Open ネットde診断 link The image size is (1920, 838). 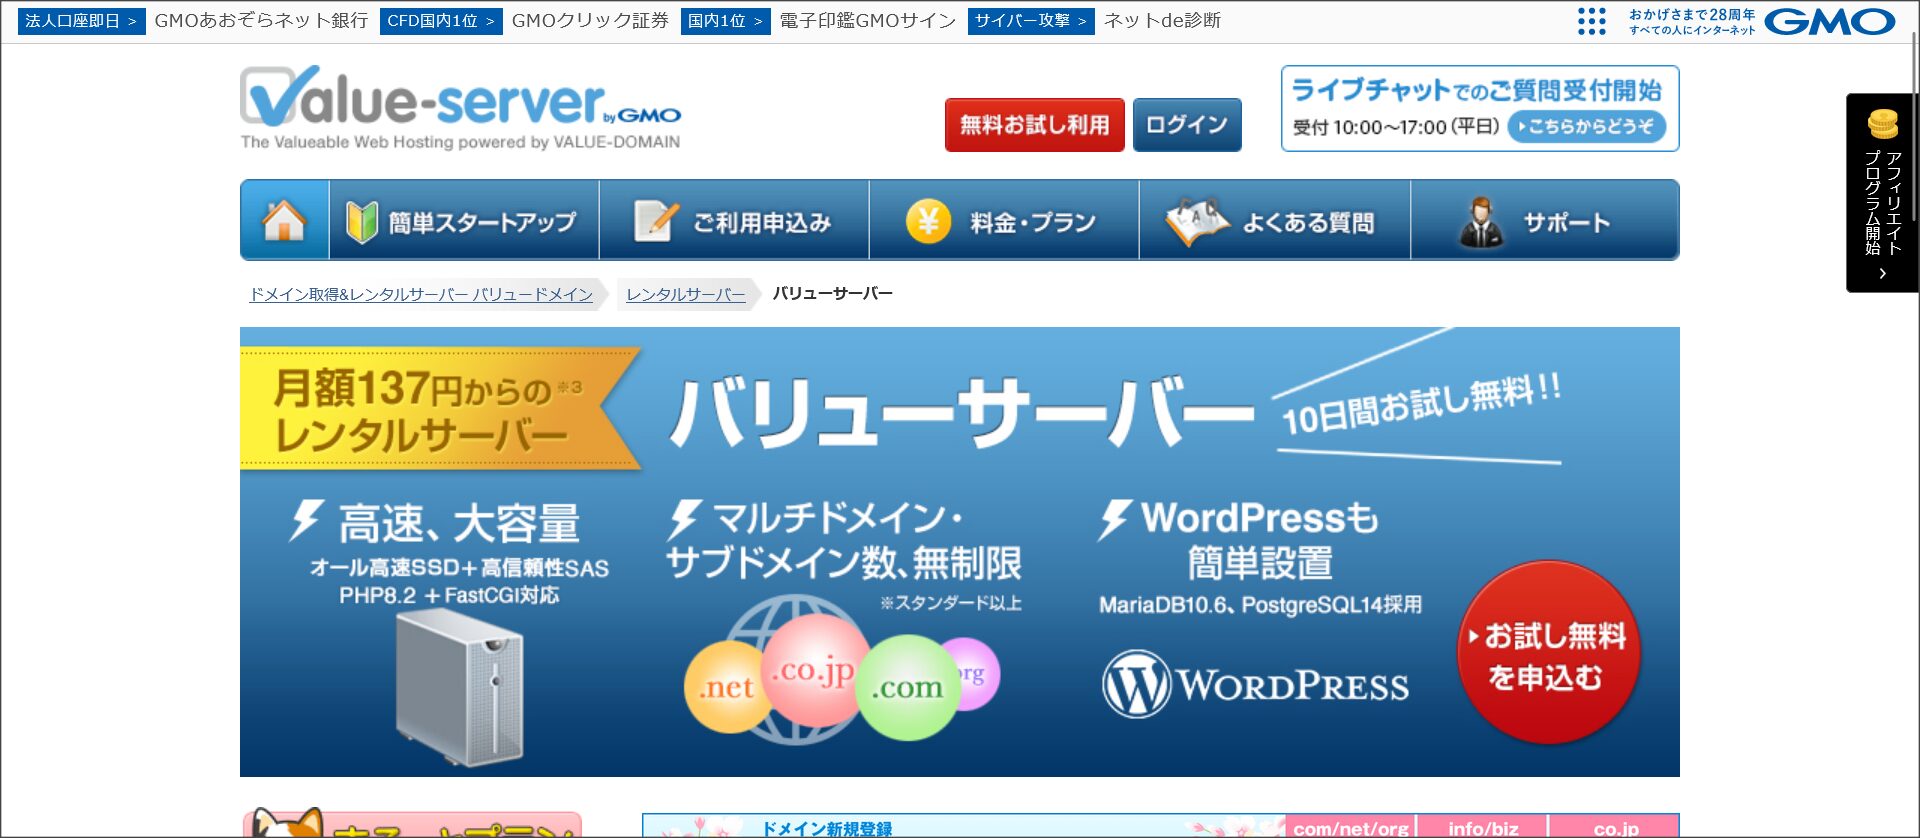1162,21
